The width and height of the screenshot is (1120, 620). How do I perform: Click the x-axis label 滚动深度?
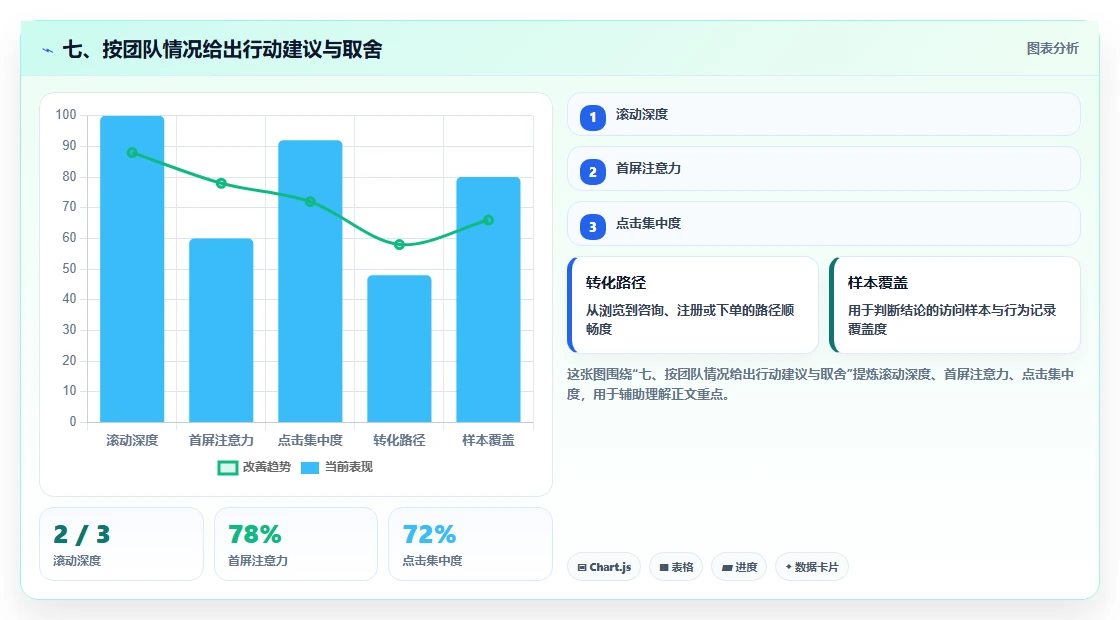[x=132, y=441]
